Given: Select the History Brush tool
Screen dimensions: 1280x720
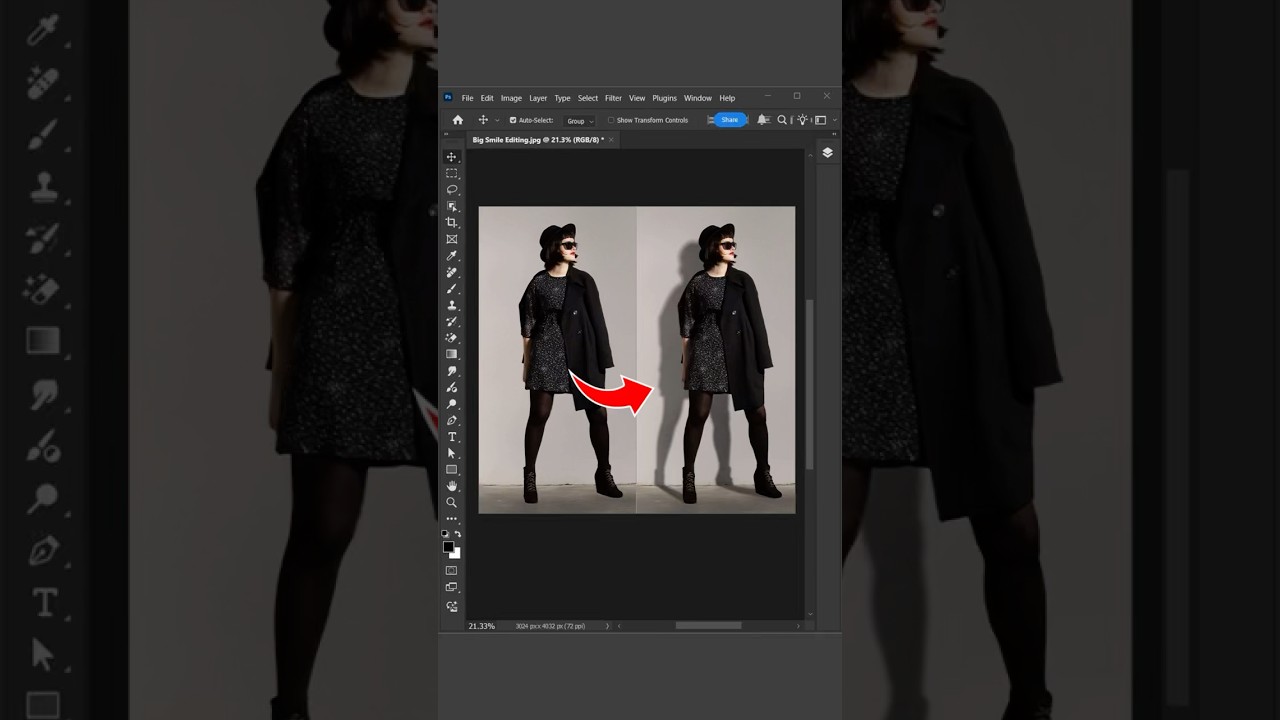Looking at the screenshot, I should (451, 321).
